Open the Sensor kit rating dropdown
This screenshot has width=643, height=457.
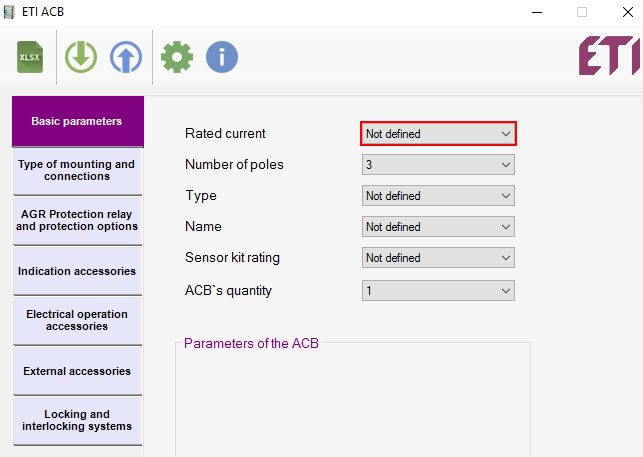438,258
